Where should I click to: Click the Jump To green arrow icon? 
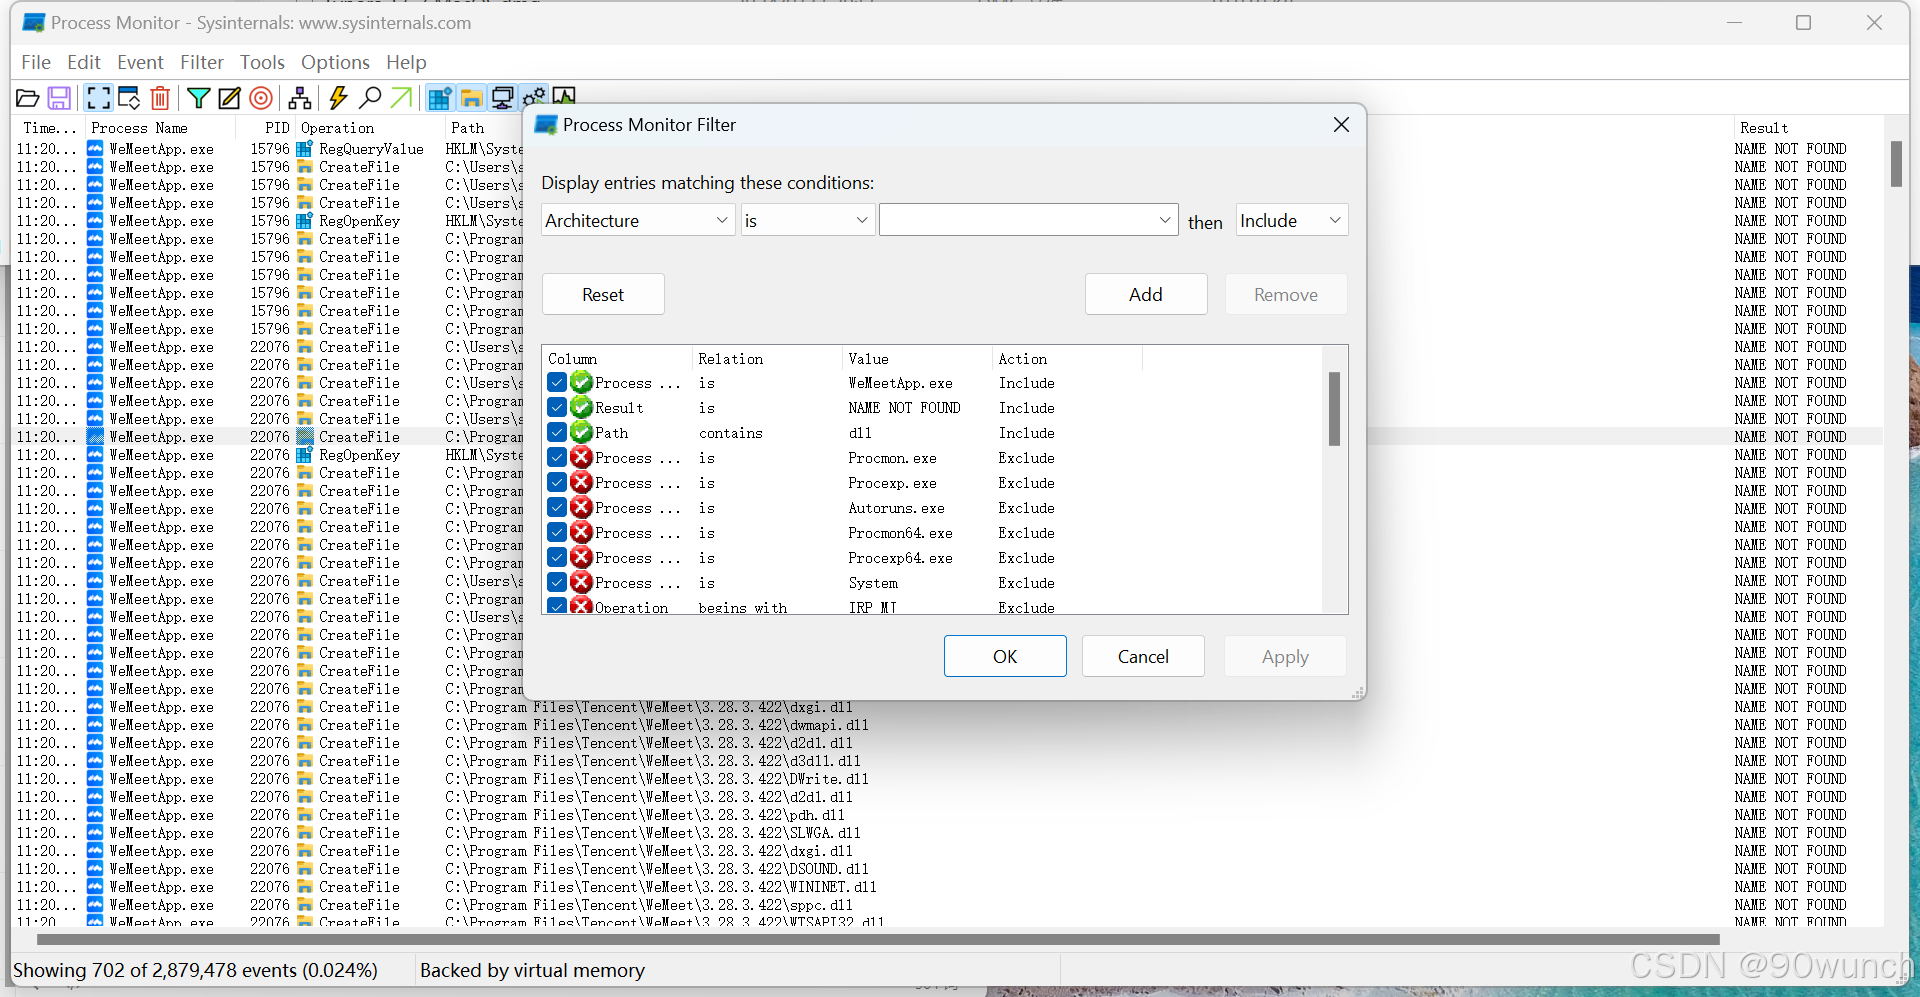coord(401,98)
